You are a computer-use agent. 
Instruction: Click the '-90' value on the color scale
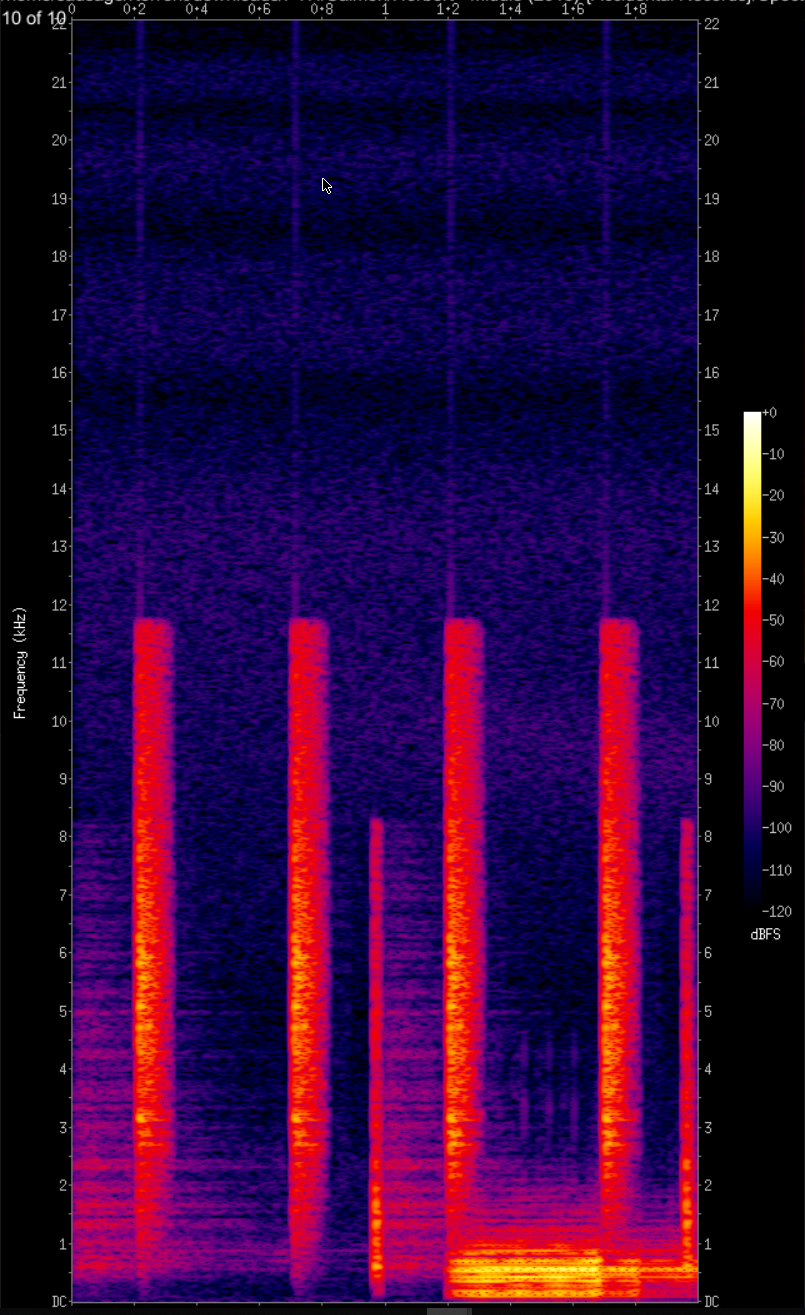(x=772, y=787)
